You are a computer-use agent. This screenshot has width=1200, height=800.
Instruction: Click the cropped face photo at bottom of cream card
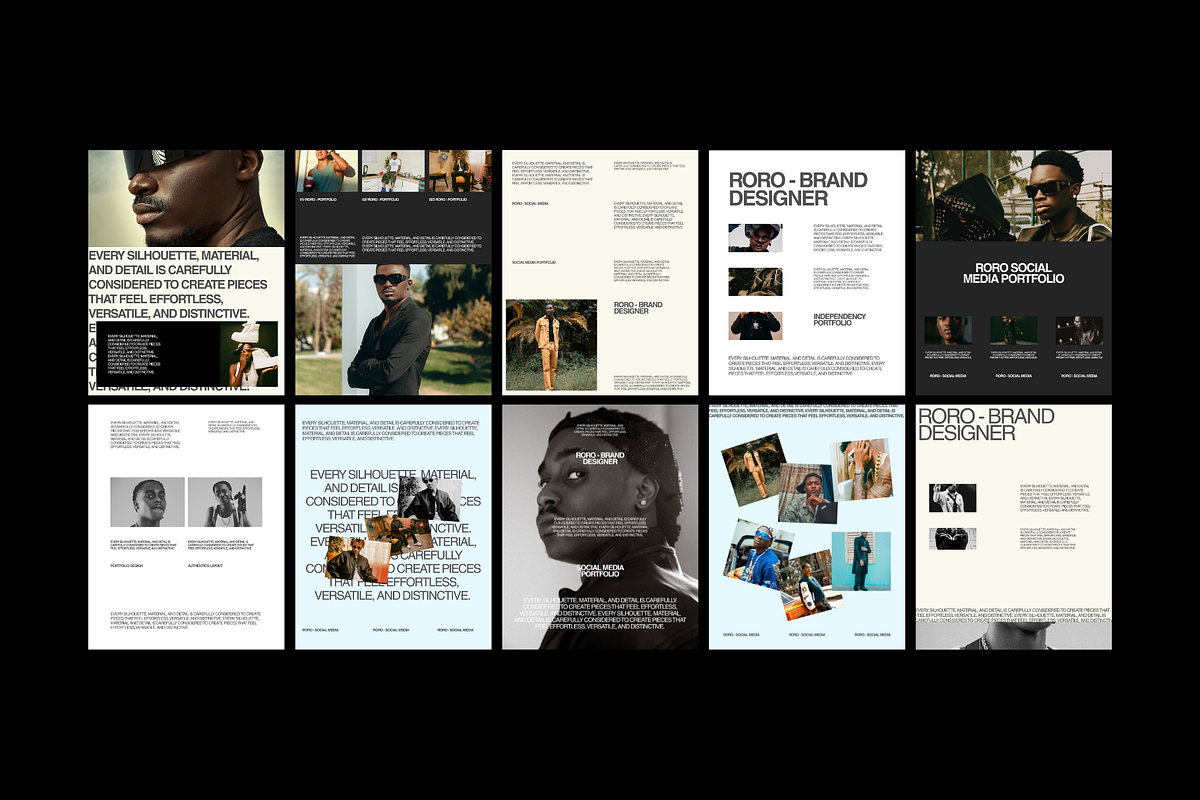tap(1013, 638)
